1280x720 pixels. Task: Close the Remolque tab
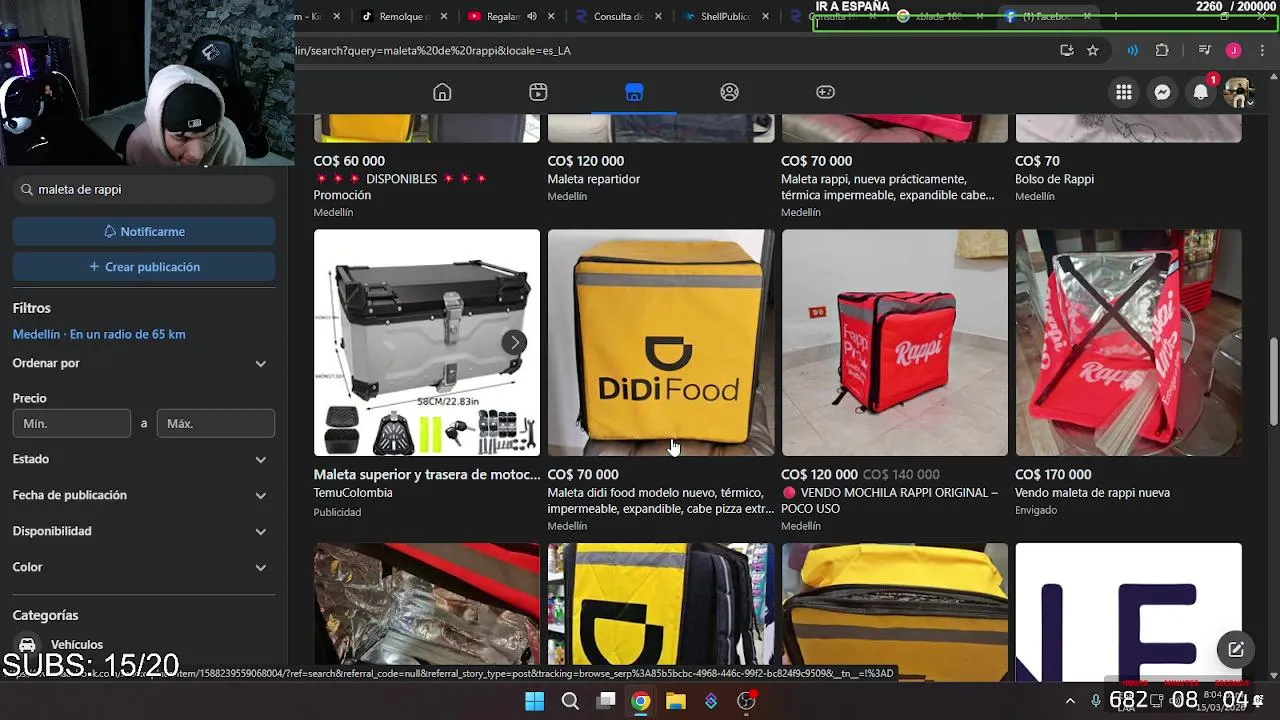444,16
